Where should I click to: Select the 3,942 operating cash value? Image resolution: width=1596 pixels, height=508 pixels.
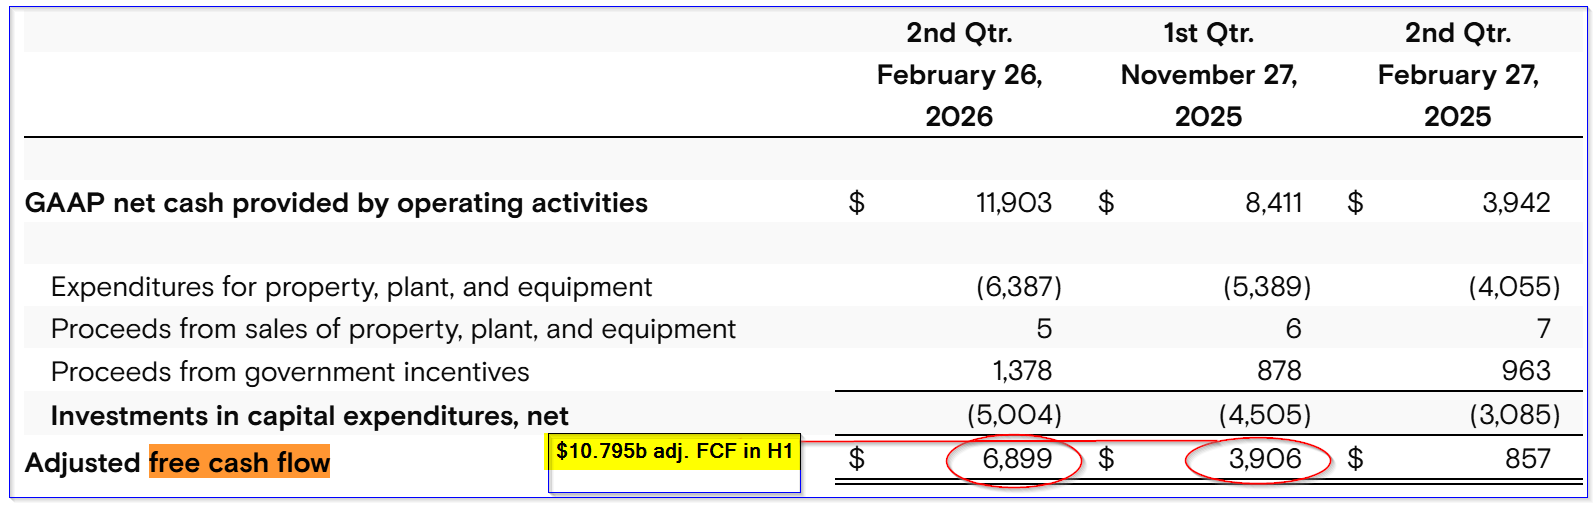1516,203
